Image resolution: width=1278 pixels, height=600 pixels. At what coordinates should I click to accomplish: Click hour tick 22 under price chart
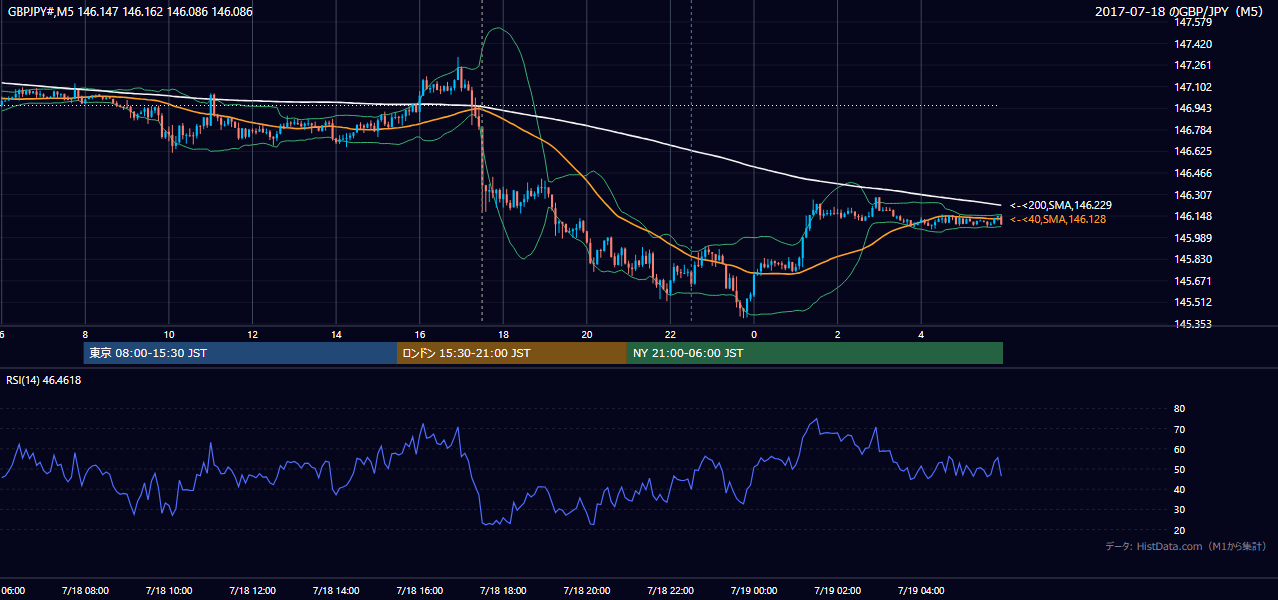coord(670,334)
